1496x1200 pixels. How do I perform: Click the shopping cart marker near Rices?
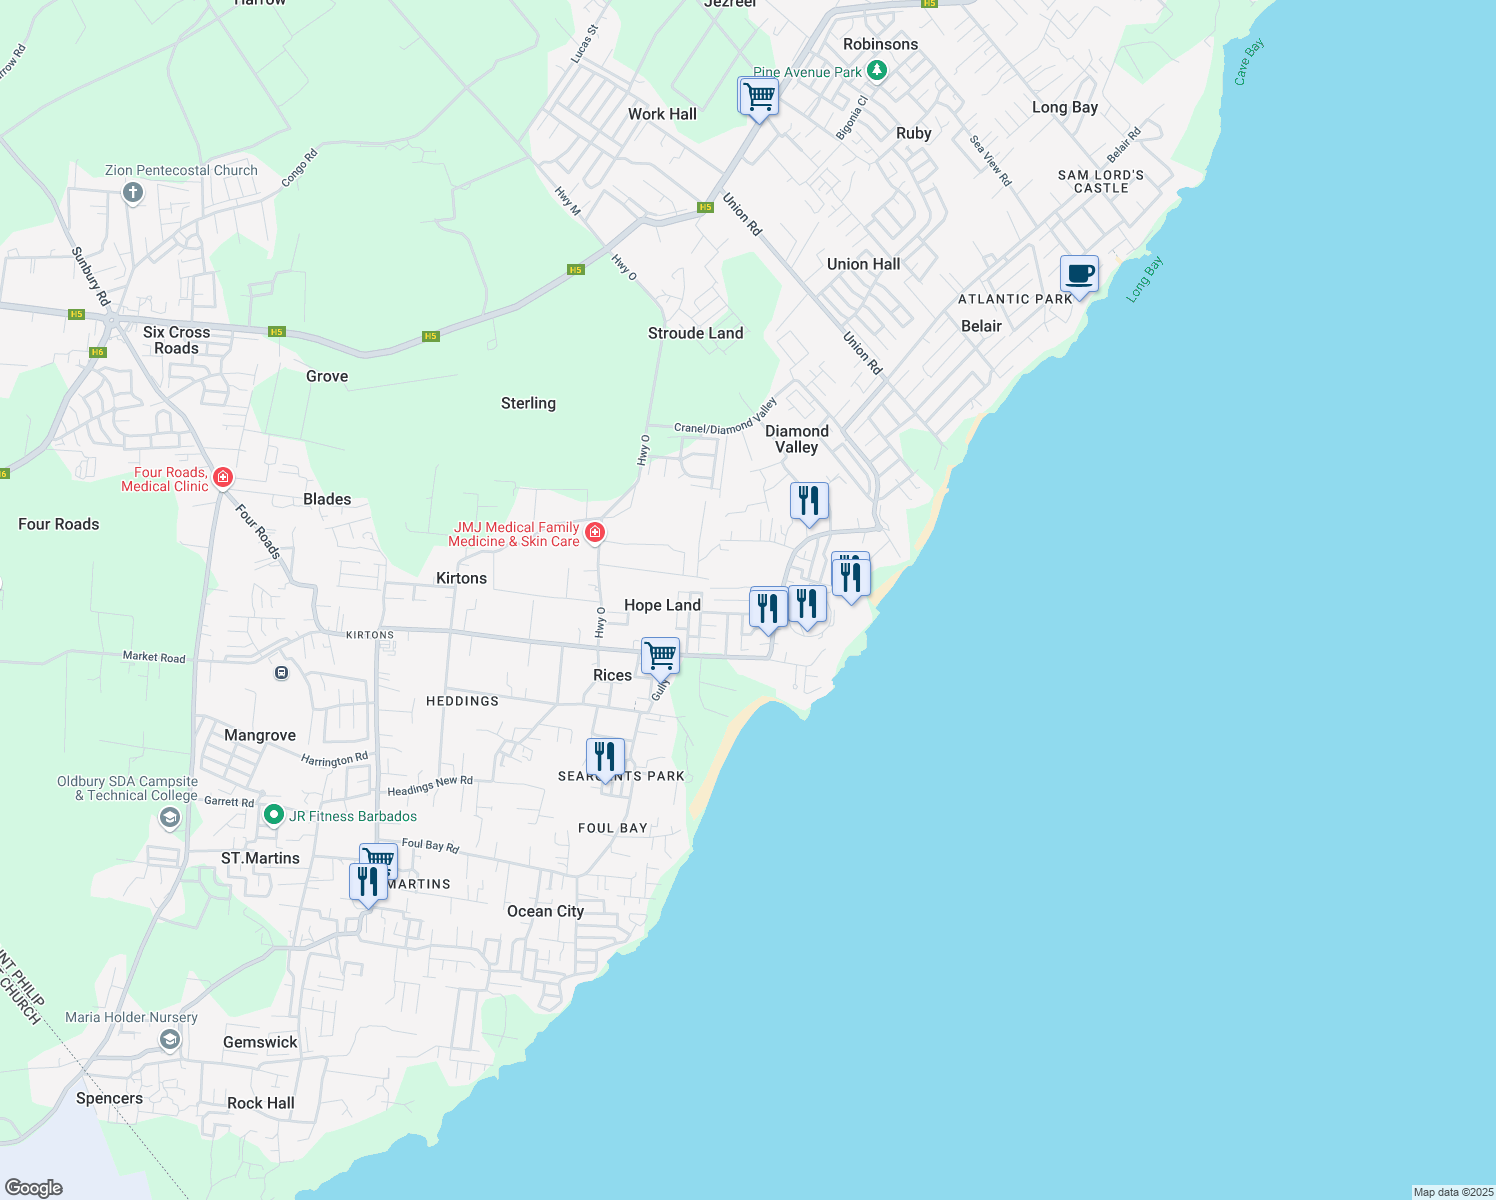pos(661,658)
